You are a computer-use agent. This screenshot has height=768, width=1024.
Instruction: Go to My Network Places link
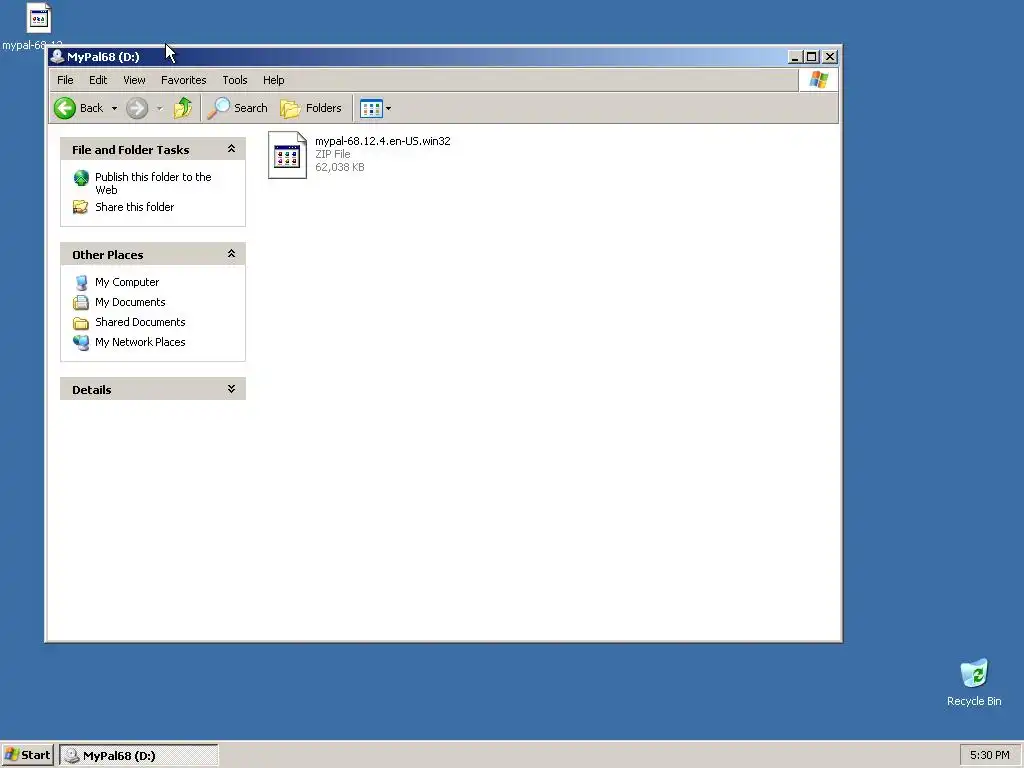(140, 342)
